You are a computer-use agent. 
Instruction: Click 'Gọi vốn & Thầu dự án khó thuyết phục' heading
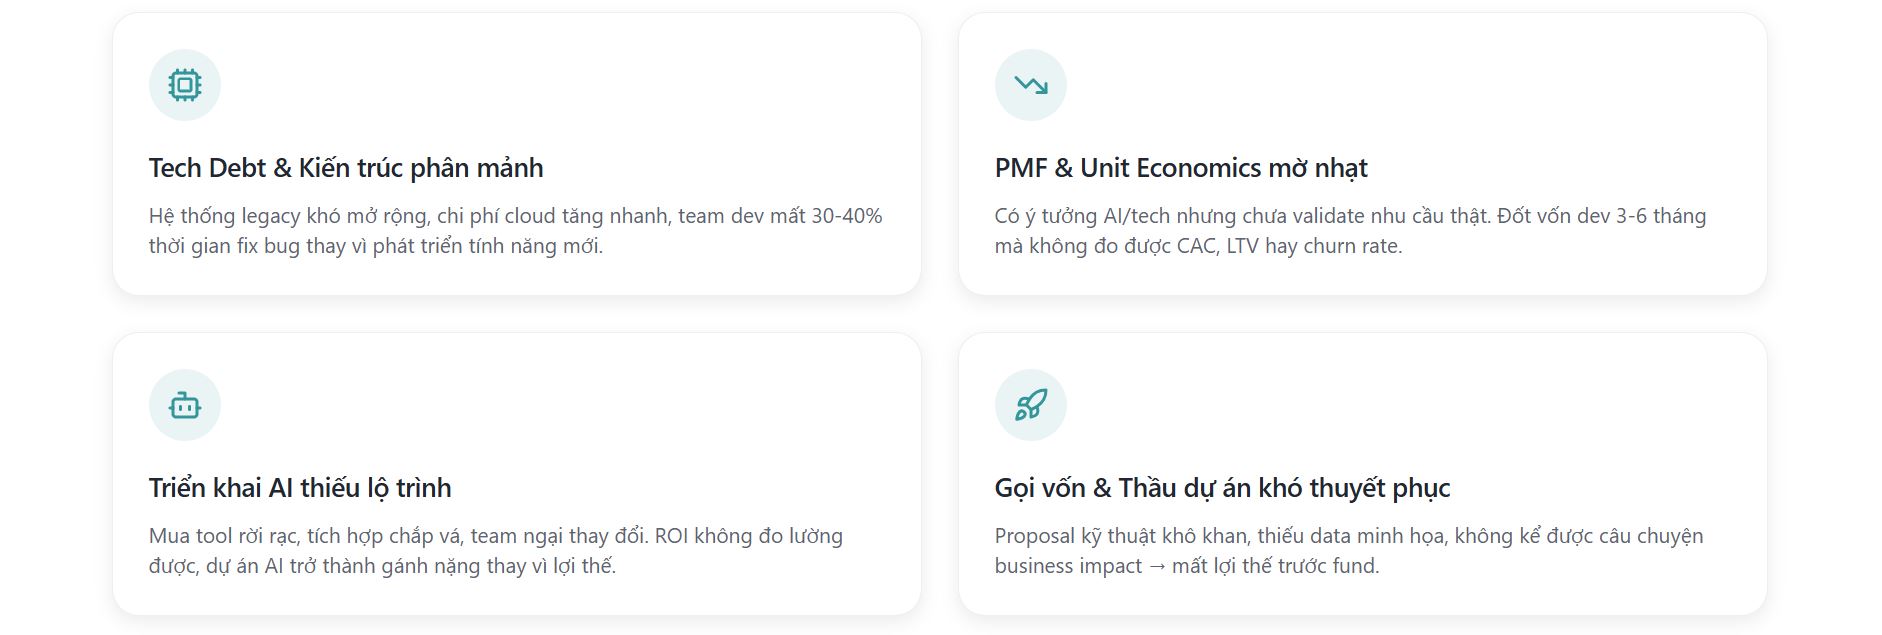tap(1222, 488)
